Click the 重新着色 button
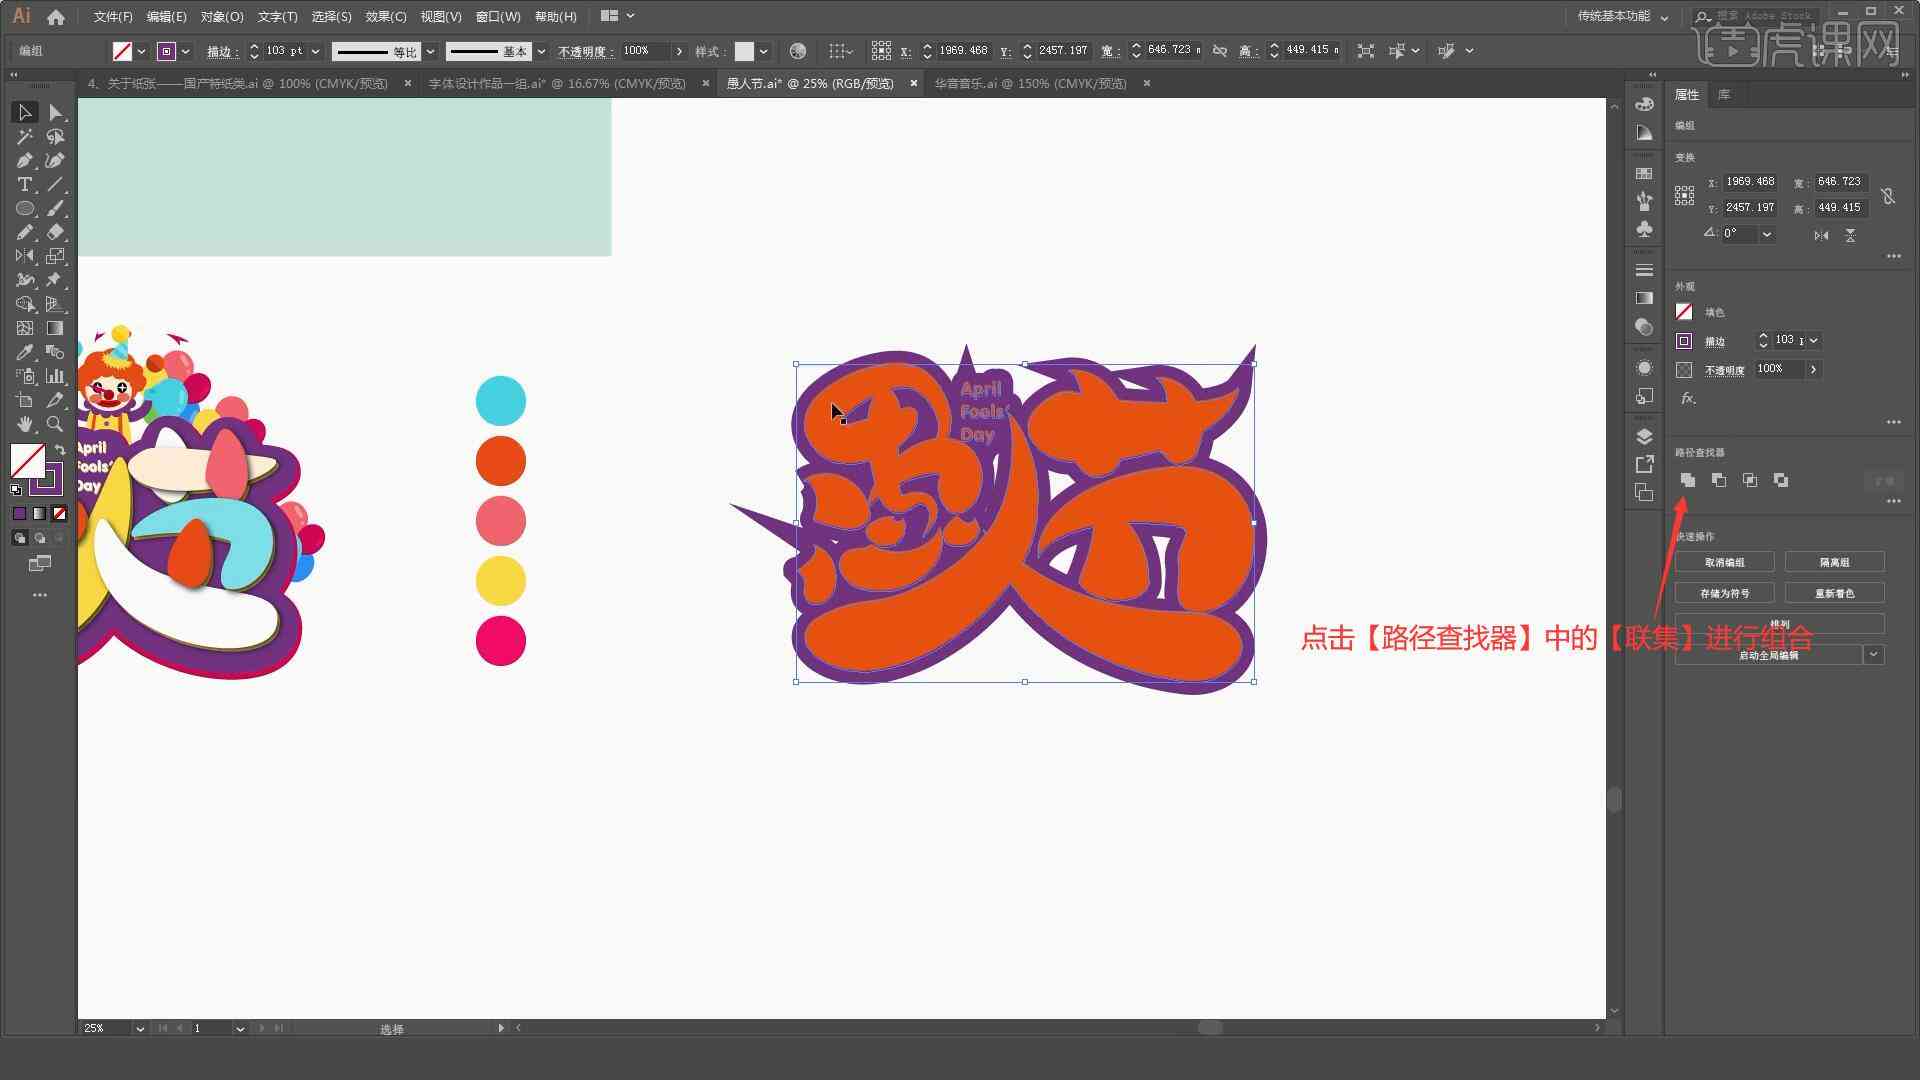 (x=1835, y=594)
